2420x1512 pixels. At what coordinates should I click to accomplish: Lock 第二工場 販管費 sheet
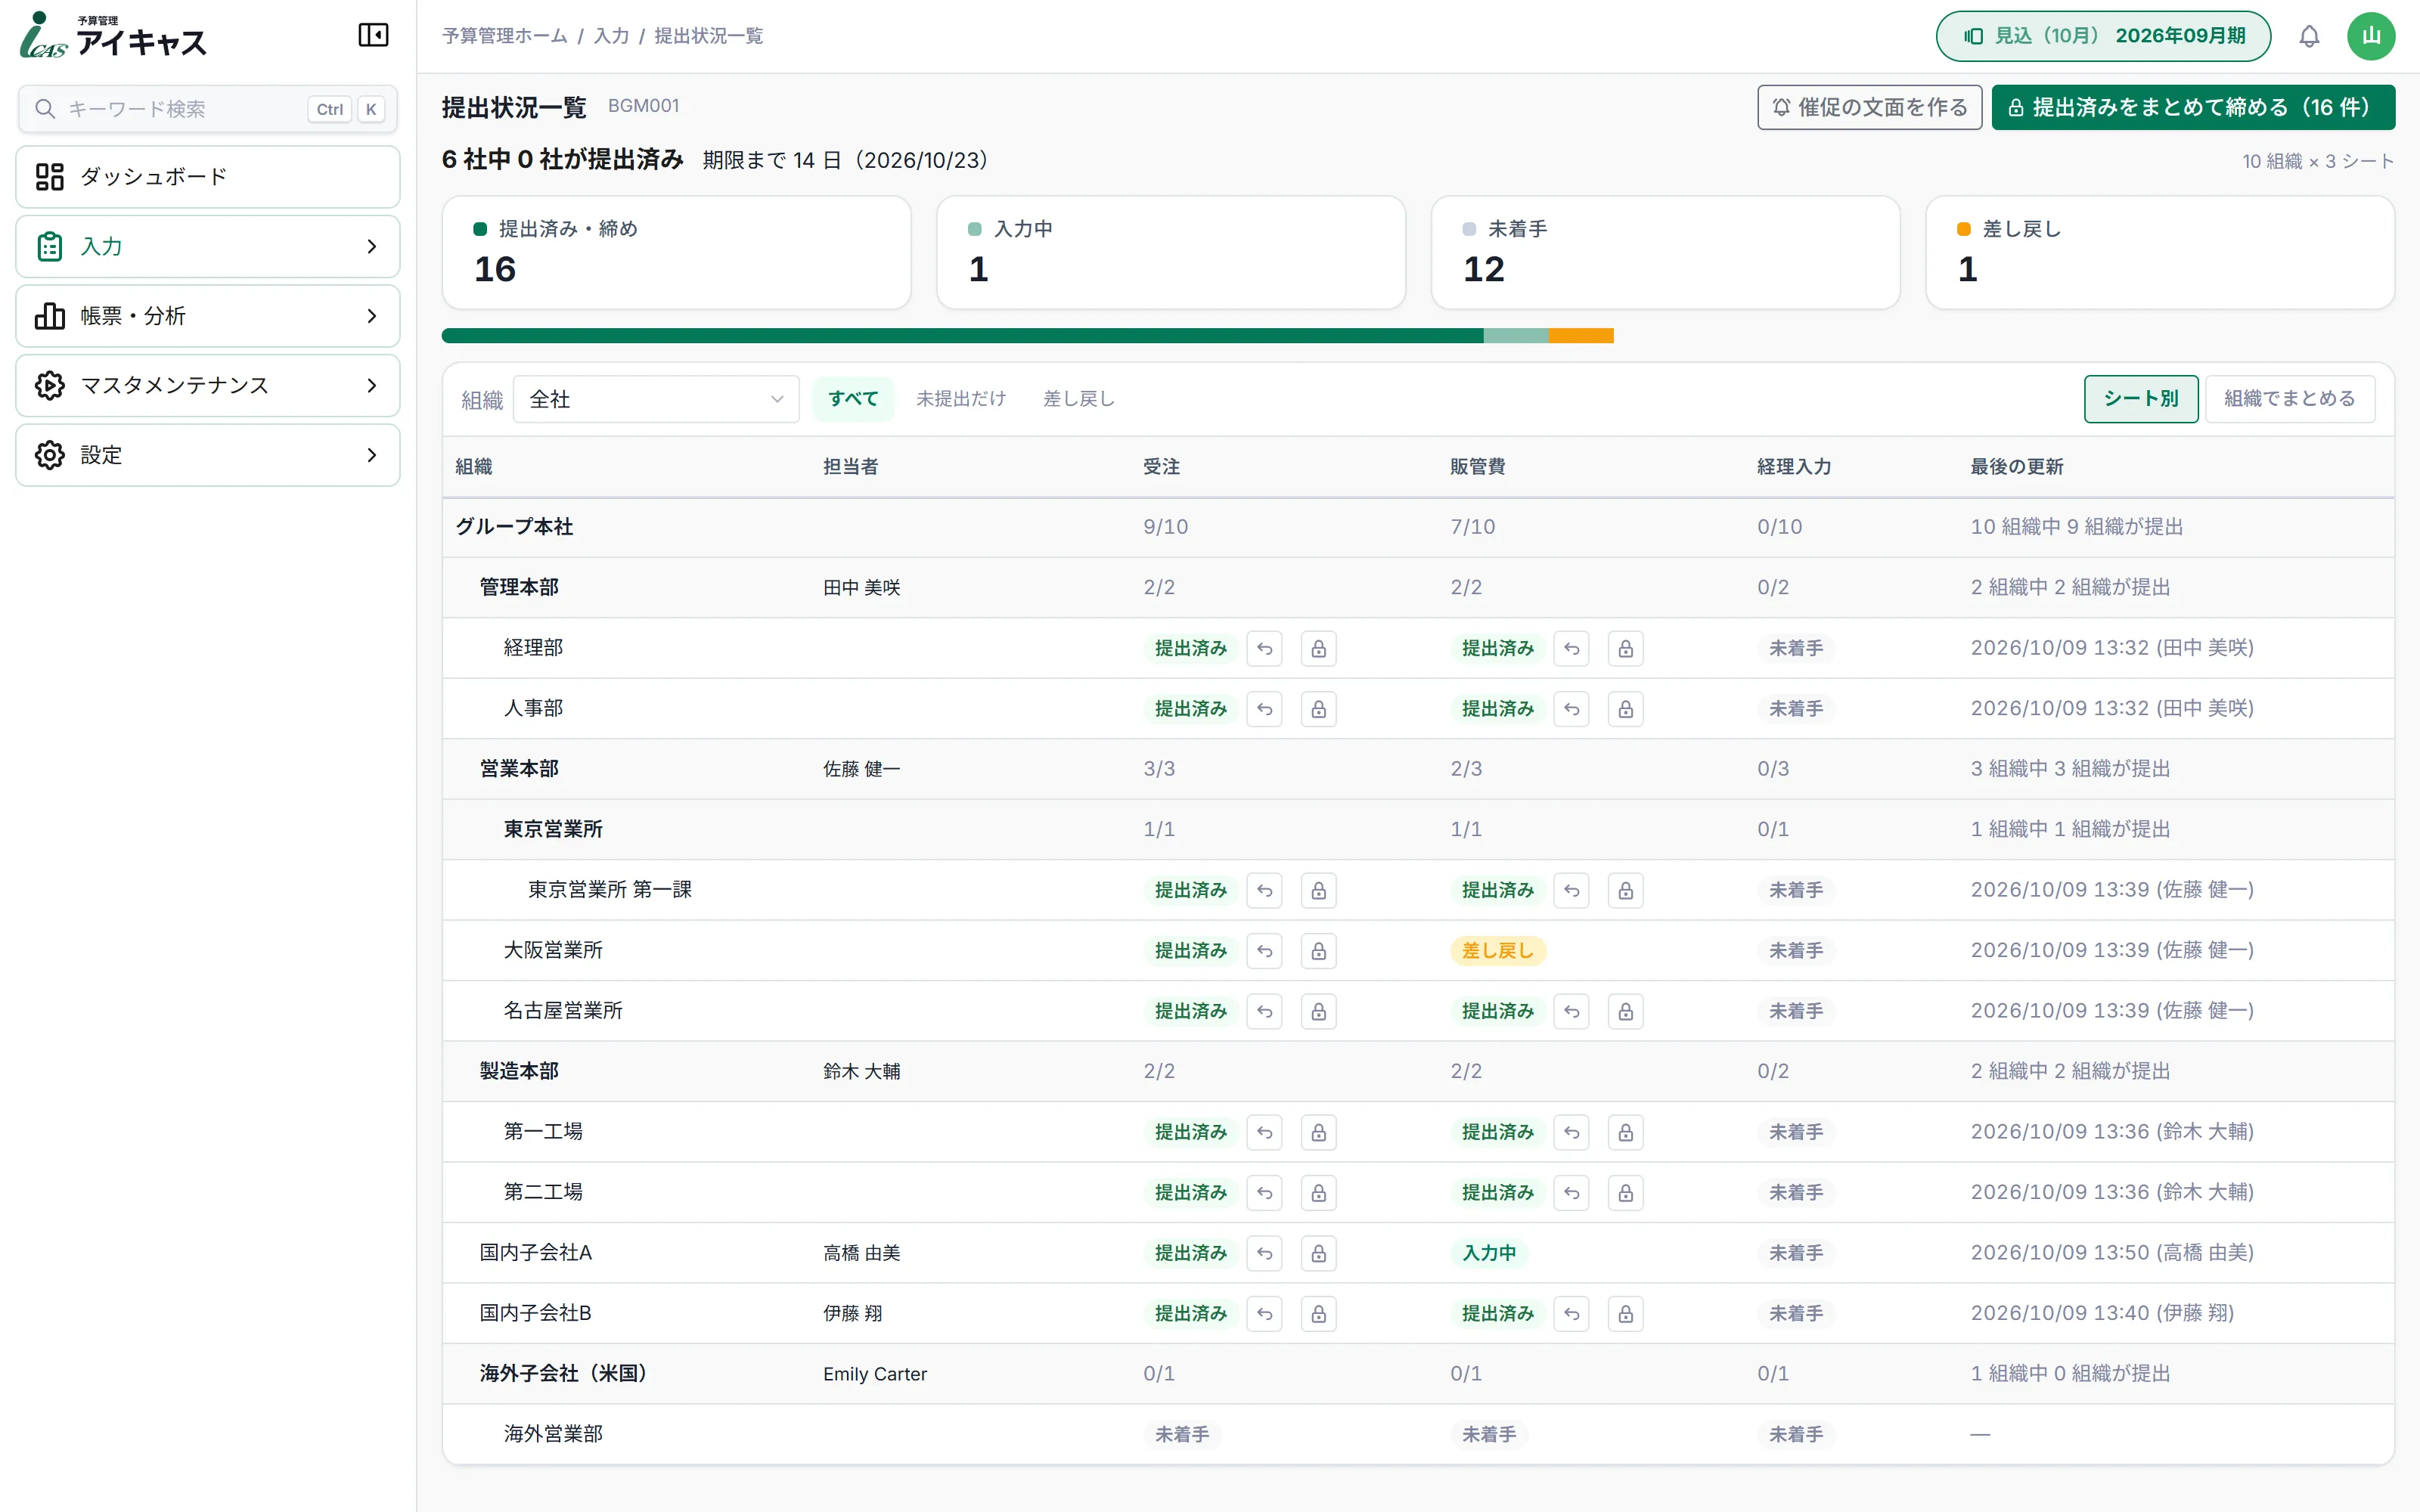coord(1626,1193)
